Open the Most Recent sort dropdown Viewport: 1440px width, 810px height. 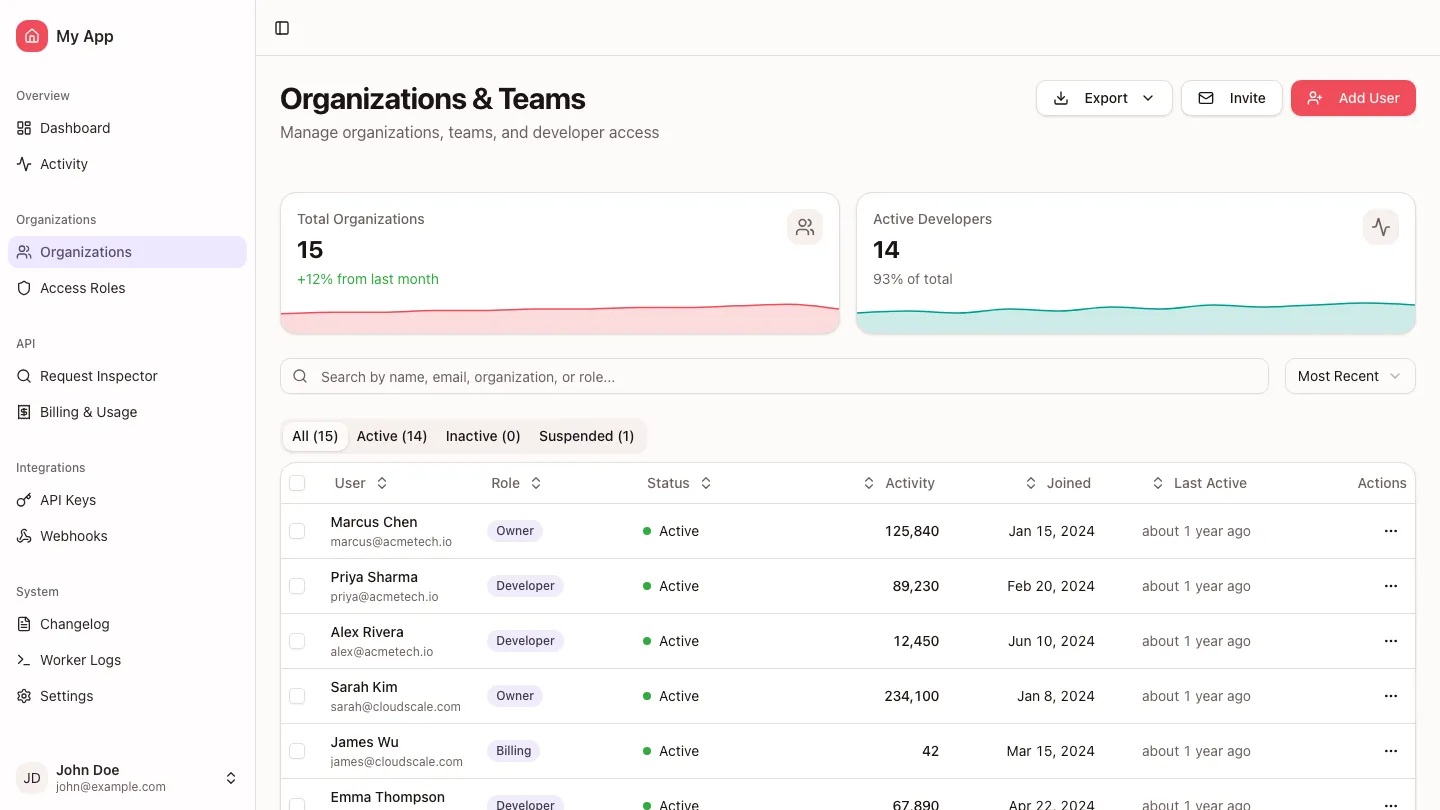click(1349, 376)
